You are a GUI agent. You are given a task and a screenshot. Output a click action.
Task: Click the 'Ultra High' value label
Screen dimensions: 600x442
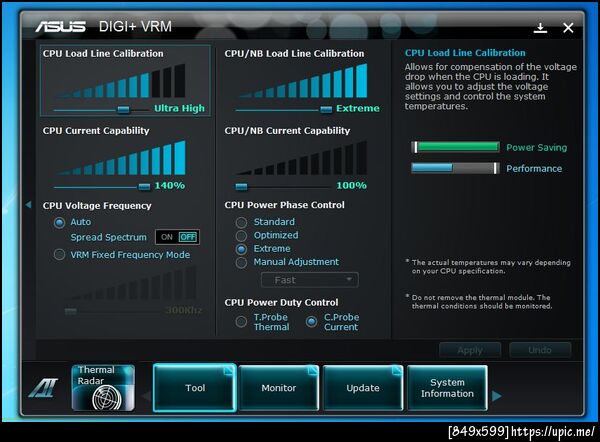click(179, 109)
